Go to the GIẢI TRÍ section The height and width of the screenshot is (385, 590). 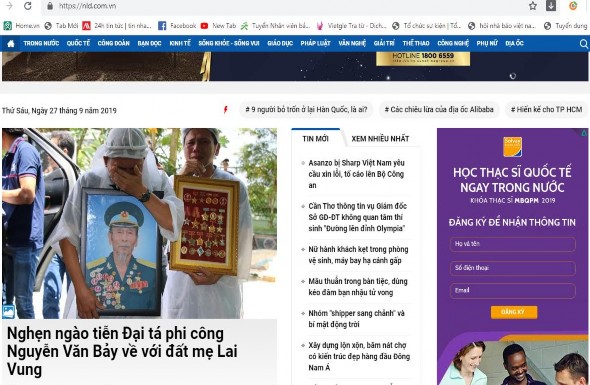click(x=384, y=43)
